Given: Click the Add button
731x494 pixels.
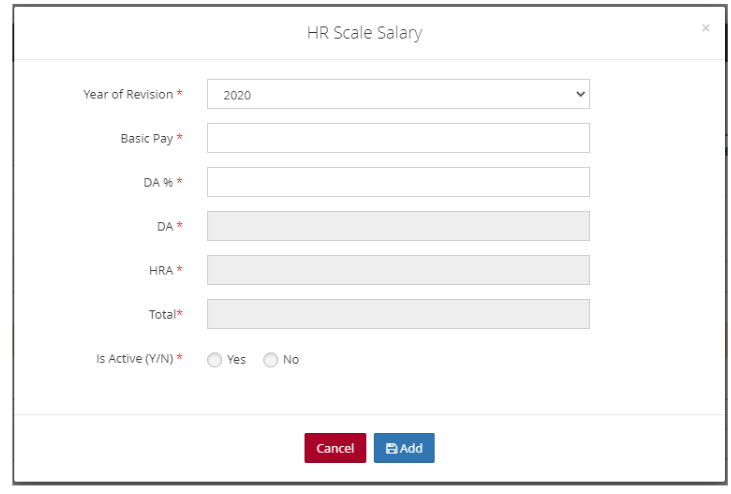Looking at the screenshot, I should tap(404, 448).
